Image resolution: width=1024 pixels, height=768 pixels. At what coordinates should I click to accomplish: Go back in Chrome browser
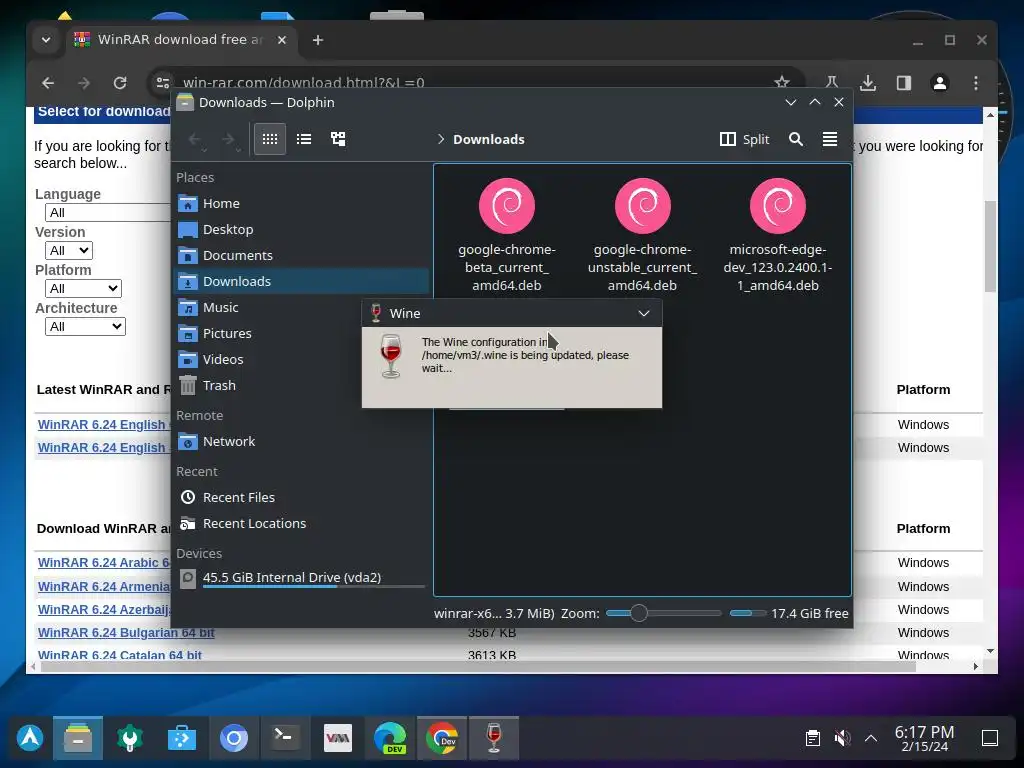(x=48, y=83)
